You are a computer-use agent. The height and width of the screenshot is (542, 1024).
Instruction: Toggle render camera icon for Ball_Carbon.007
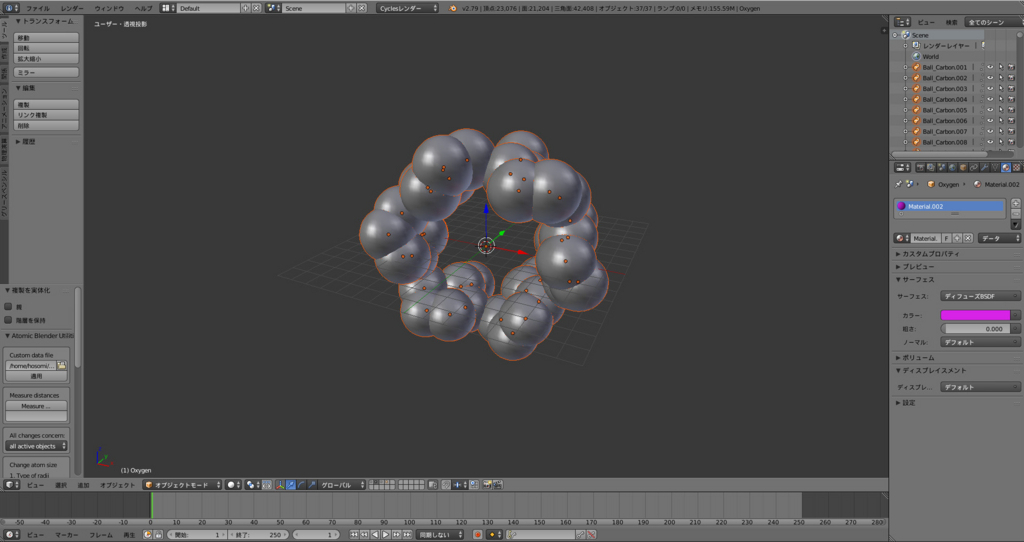tap(1011, 131)
